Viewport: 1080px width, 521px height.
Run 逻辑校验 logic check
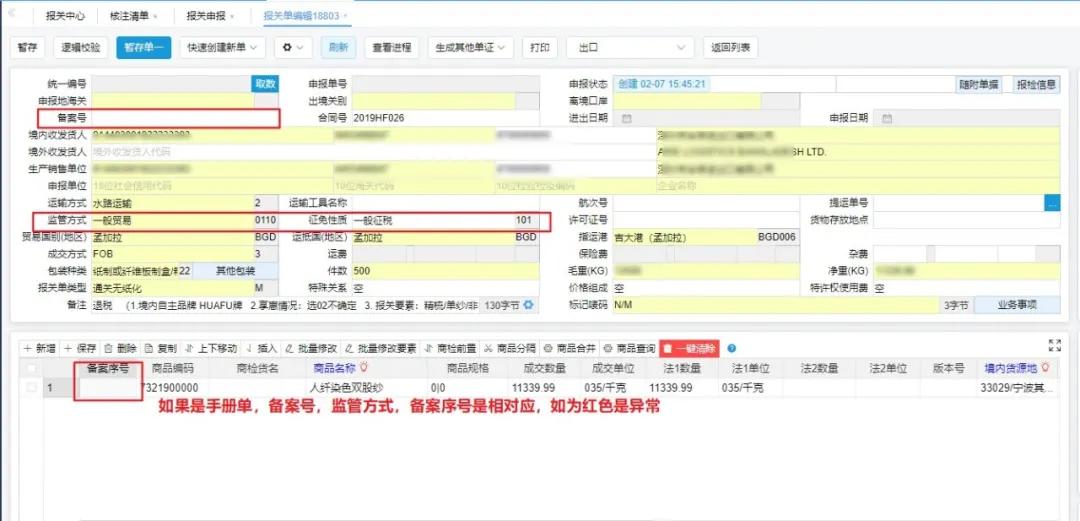[x=81, y=48]
